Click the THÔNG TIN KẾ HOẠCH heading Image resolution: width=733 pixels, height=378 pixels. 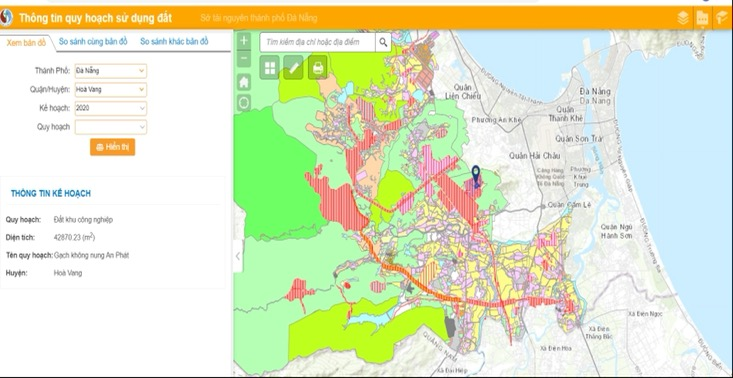(51, 193)
